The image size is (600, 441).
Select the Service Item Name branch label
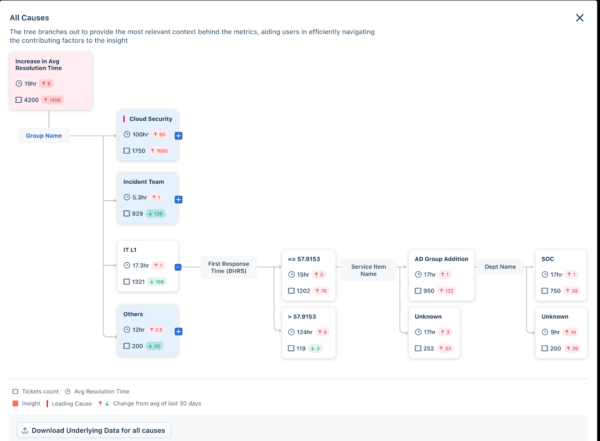click(368, 270)
